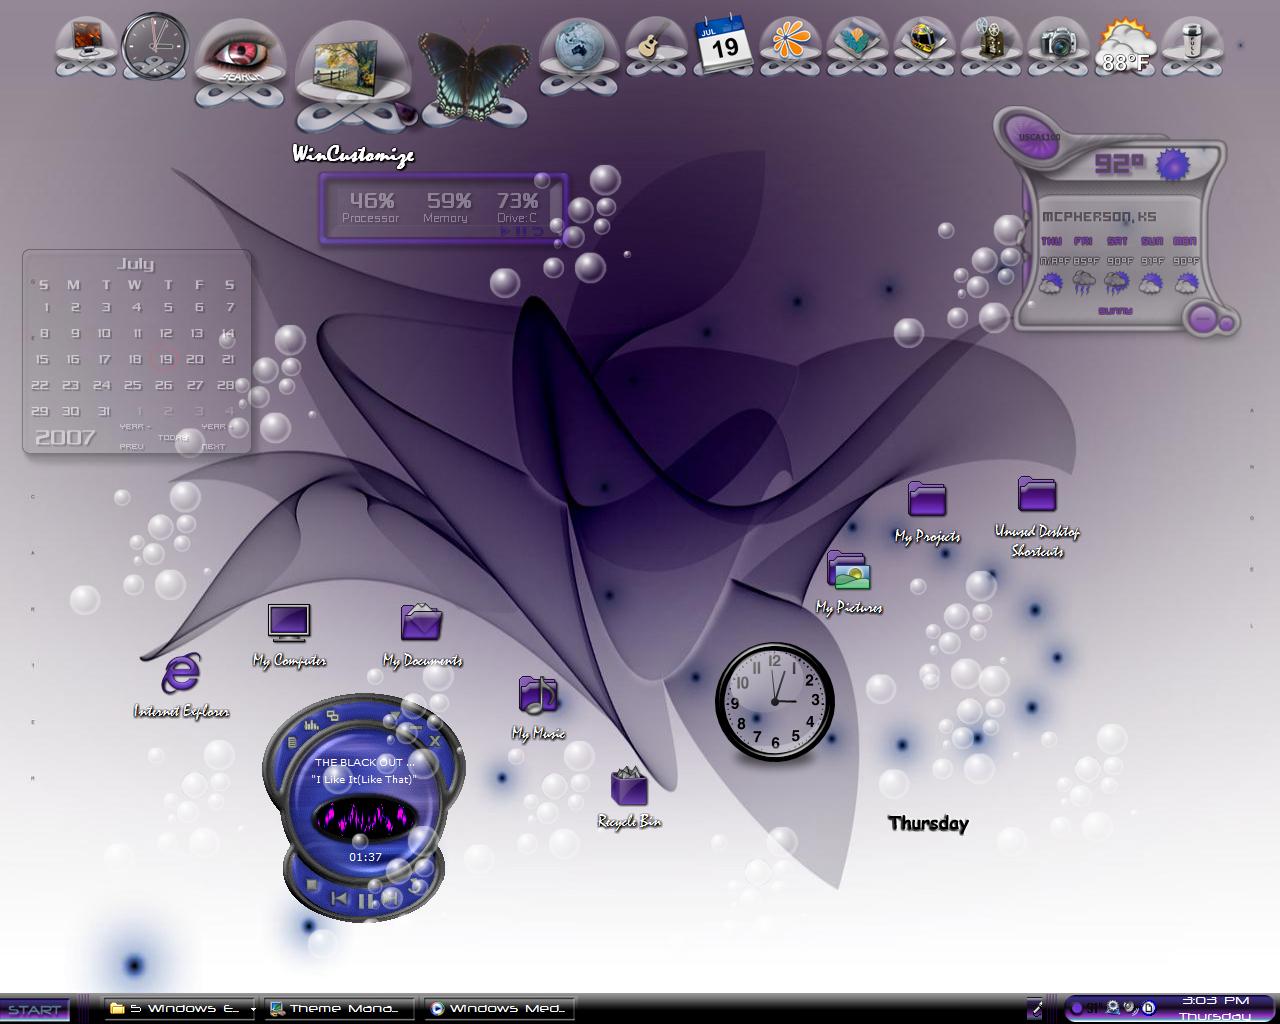Select July 24 on the calendar widget
Viewport: 1280px width, 1024px height.
(x=101, y=385)
